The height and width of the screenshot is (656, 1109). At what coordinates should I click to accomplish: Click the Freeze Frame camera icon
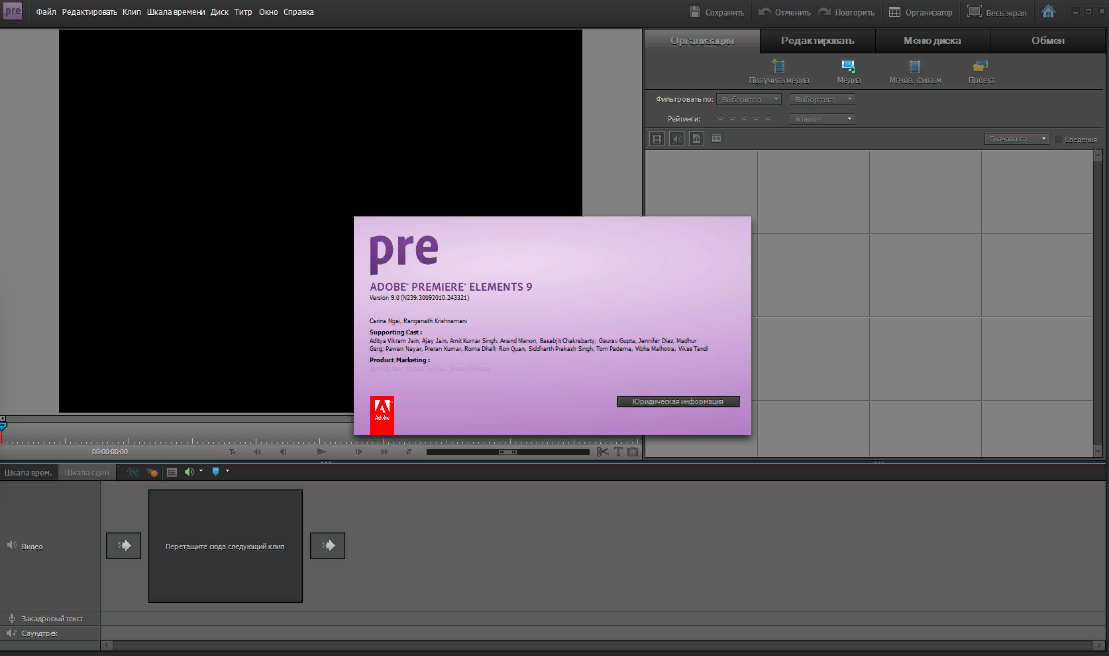(632, 452)
